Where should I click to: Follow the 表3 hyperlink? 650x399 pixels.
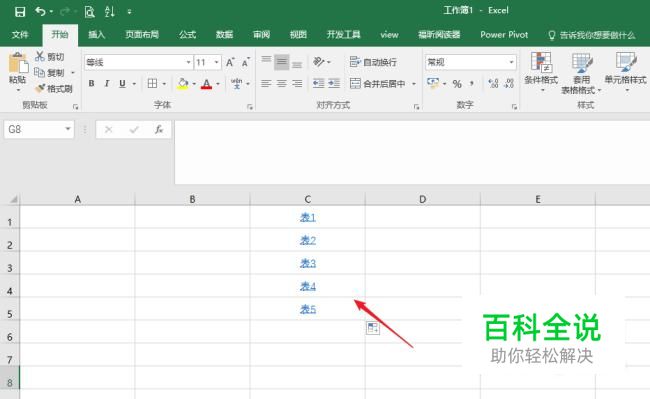click(x=308, y=263)
